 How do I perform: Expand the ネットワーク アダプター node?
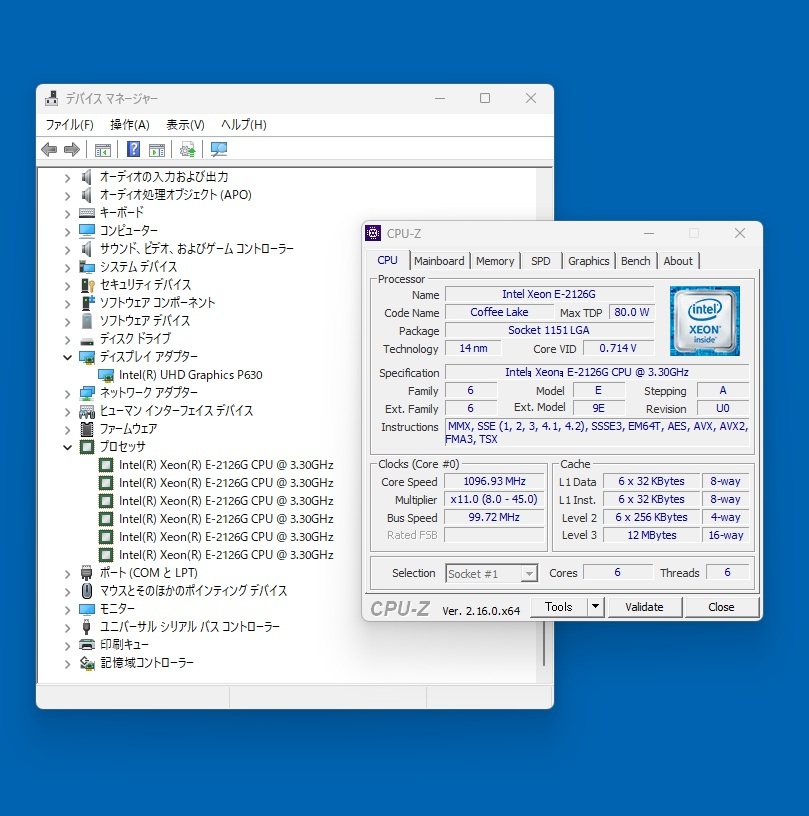[68, 393]
